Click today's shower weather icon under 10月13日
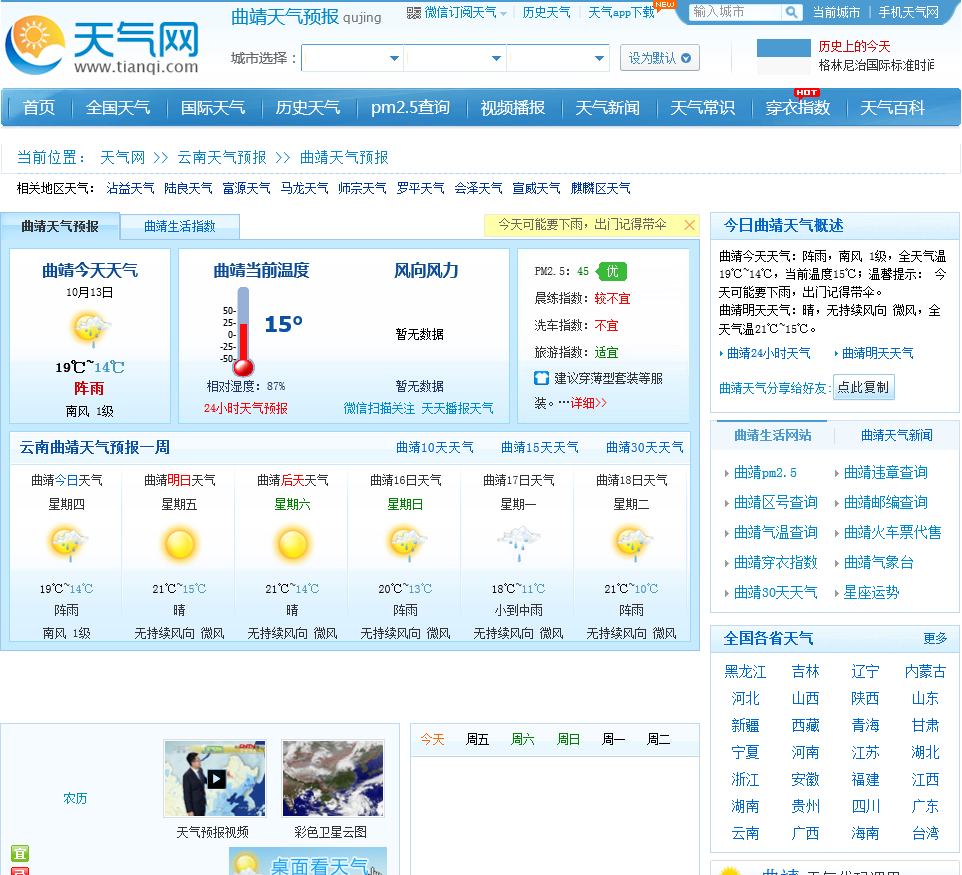Screen dimensions: 962x875 90,328
